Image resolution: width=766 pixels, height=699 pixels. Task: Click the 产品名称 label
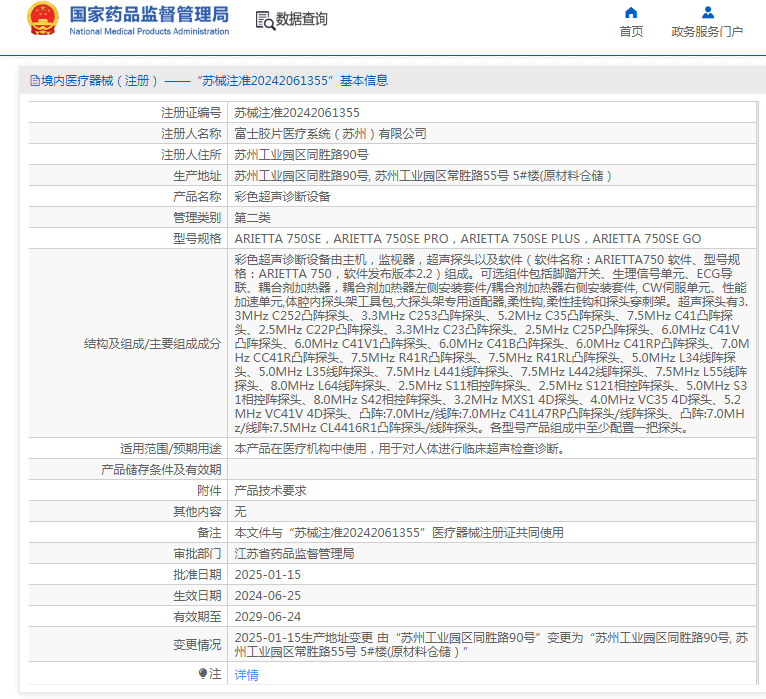click(x=197, y=197)
